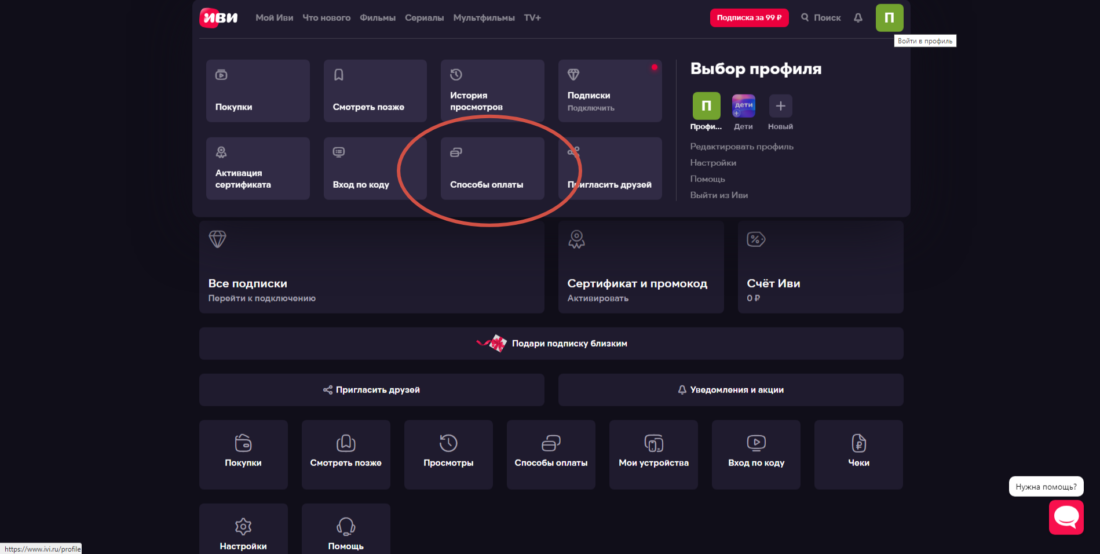Select the Дети kids profile

click(x=743, y=106)
